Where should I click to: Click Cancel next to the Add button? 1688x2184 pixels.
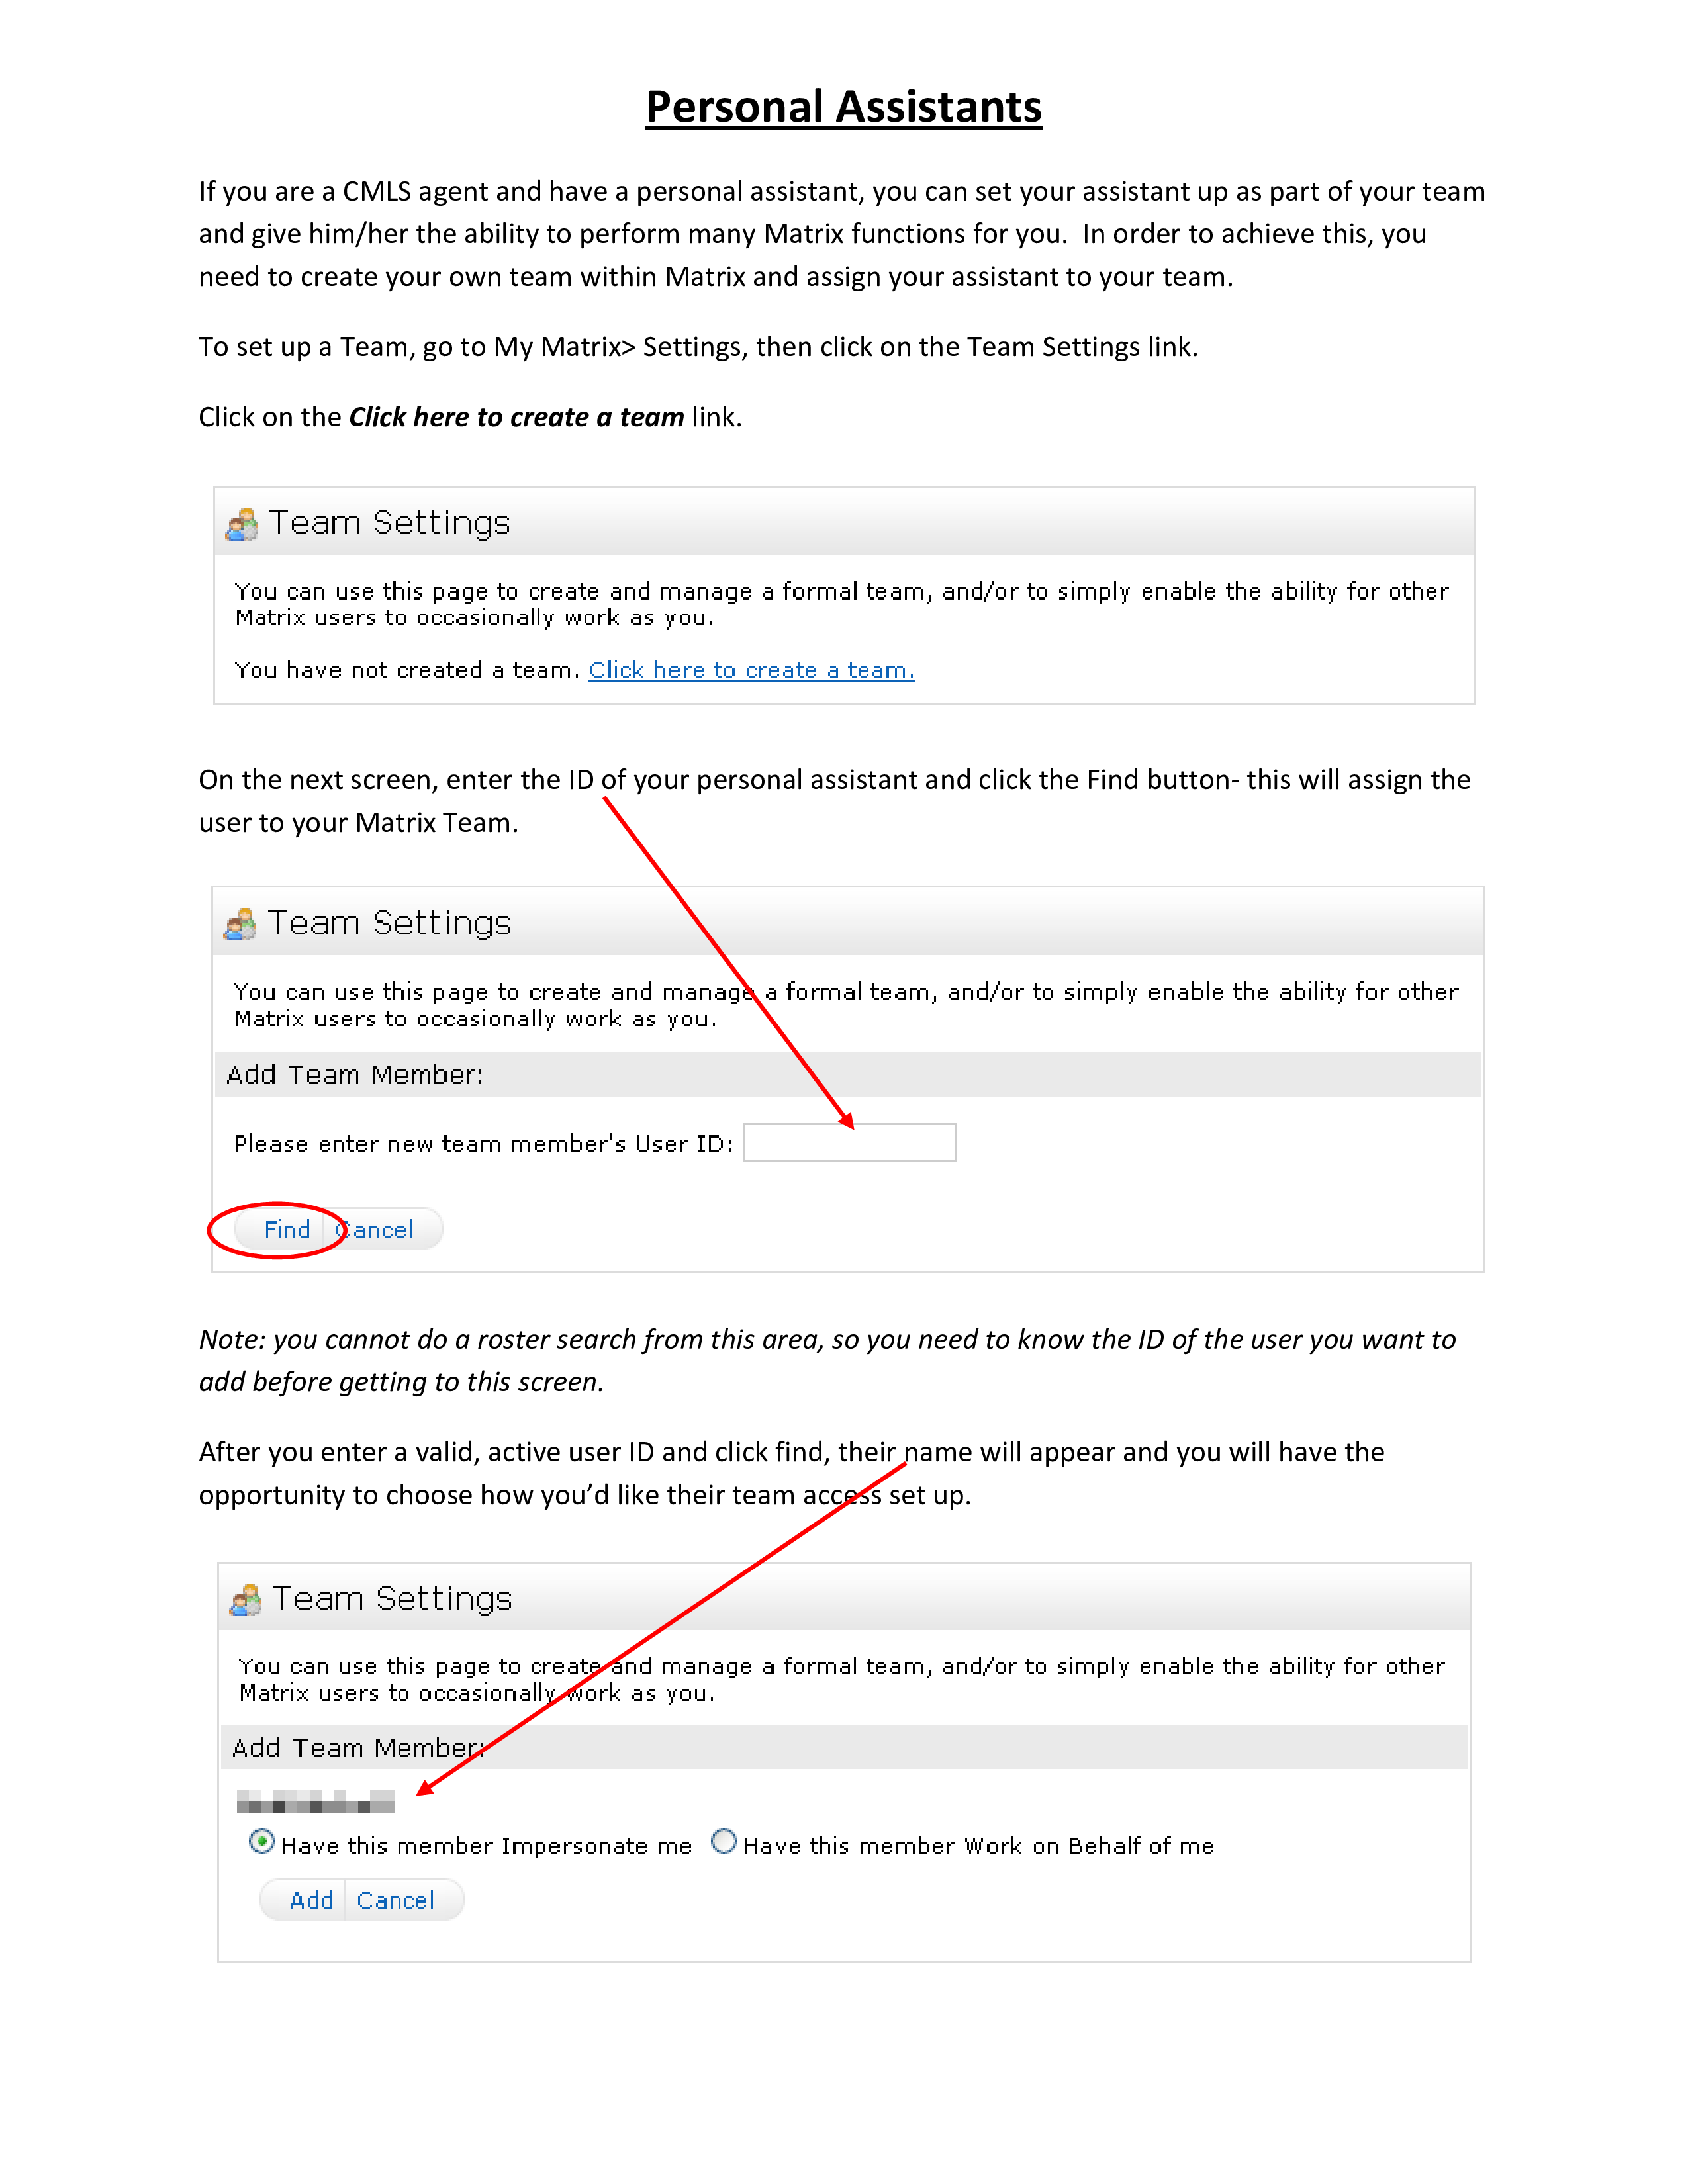(396, 1901)
